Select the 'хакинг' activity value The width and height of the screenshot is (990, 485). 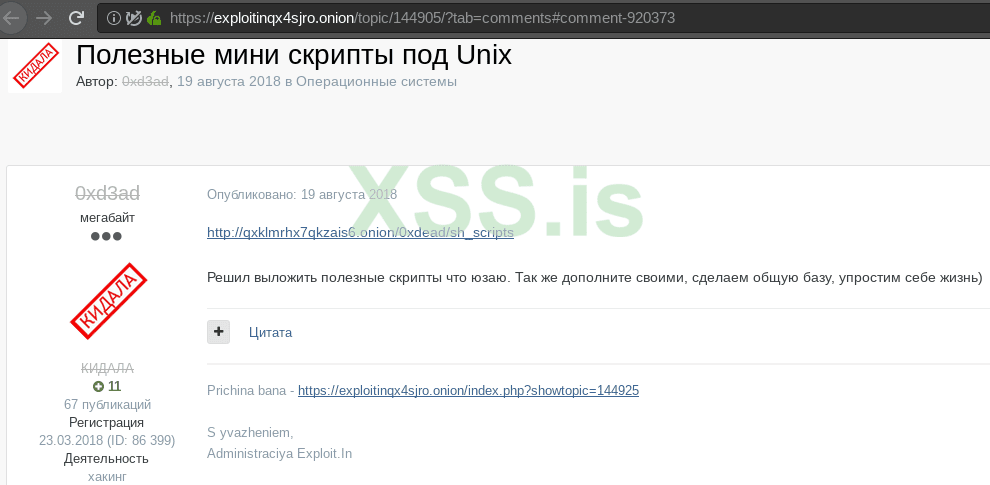(107, 476)
